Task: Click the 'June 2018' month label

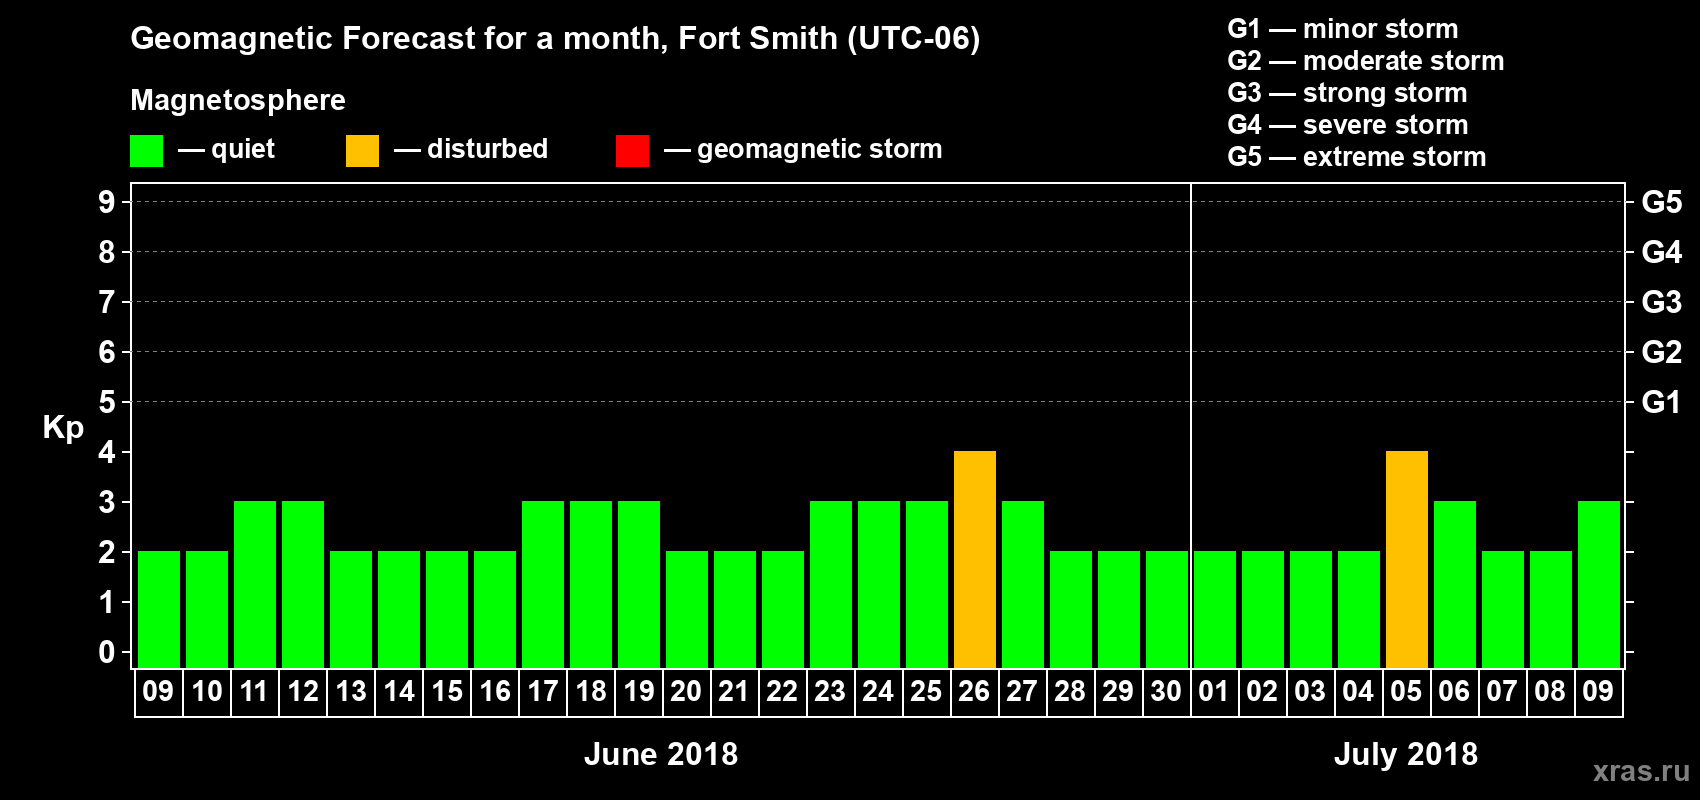Action: pyautogui.click(x=661, y=754)
